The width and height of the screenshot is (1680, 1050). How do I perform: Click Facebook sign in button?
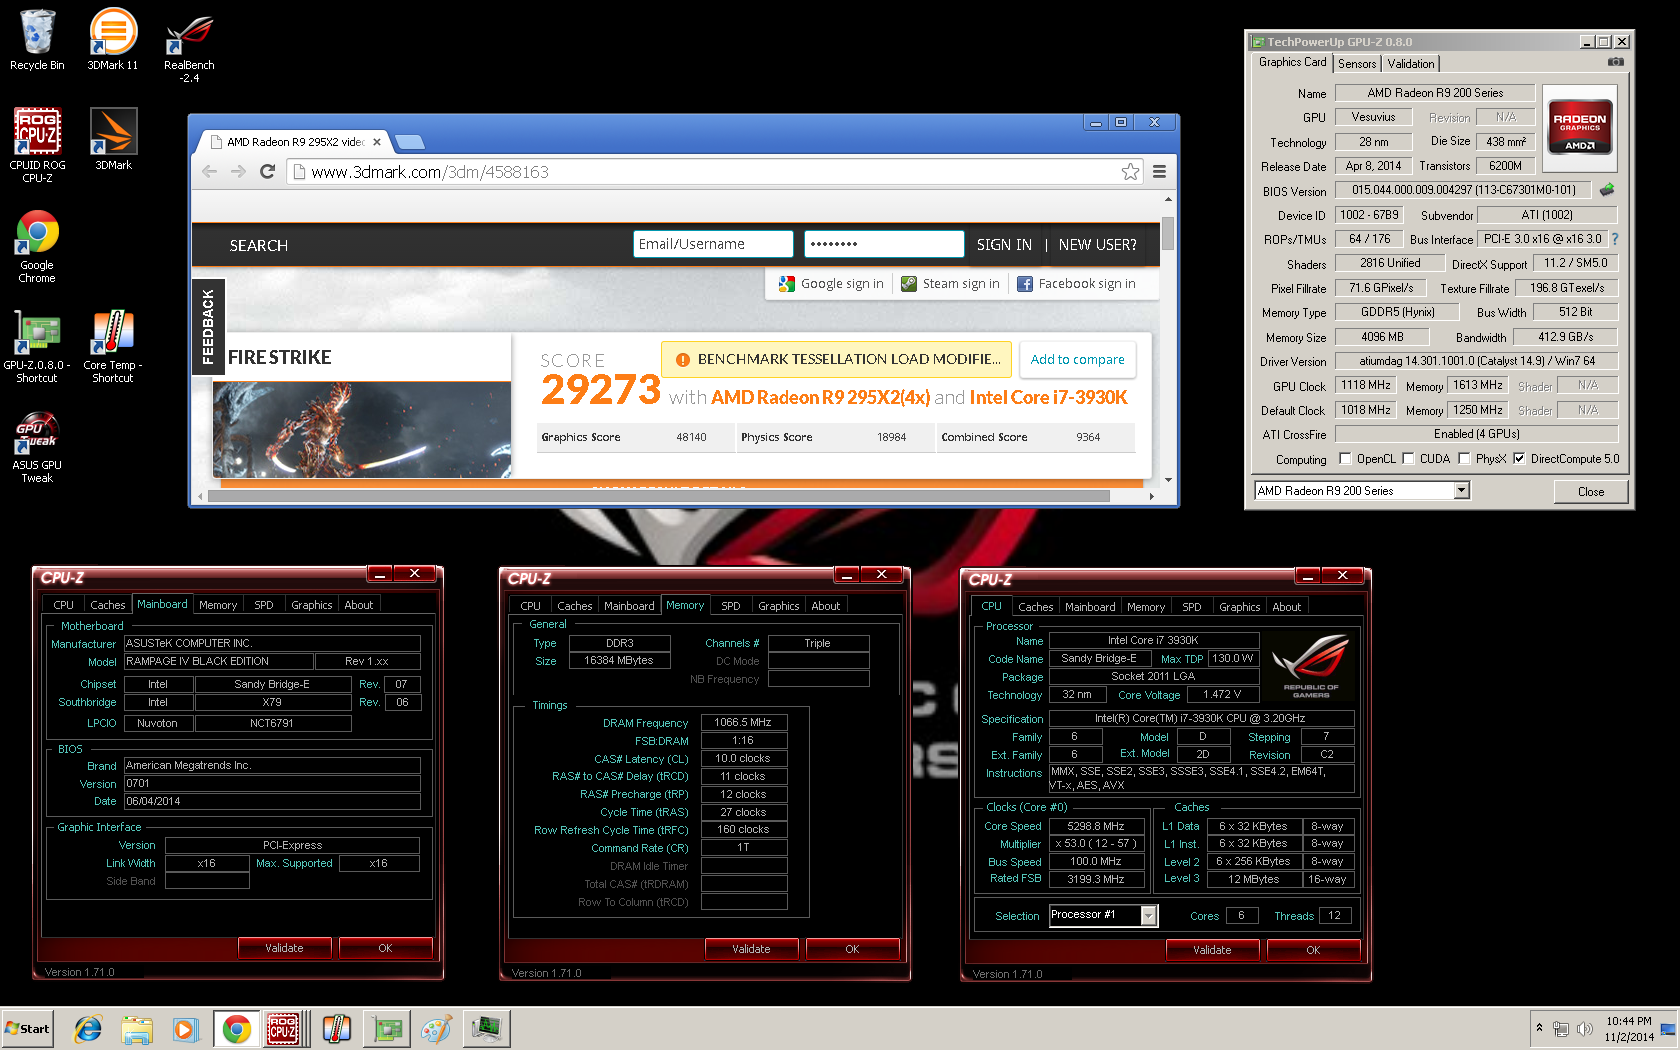coord(1077,284)
